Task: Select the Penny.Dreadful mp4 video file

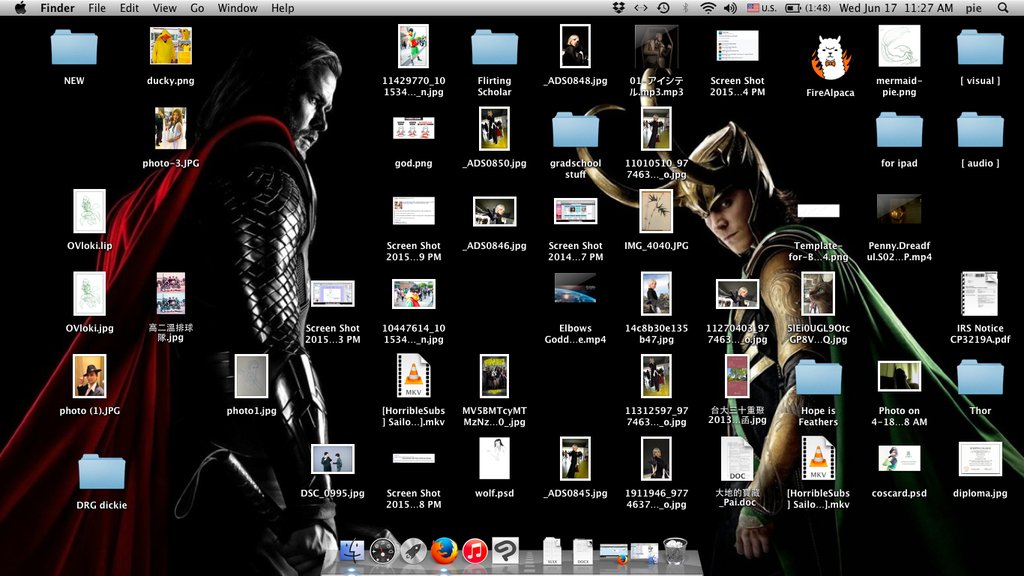Action: (x=899, y=227)
